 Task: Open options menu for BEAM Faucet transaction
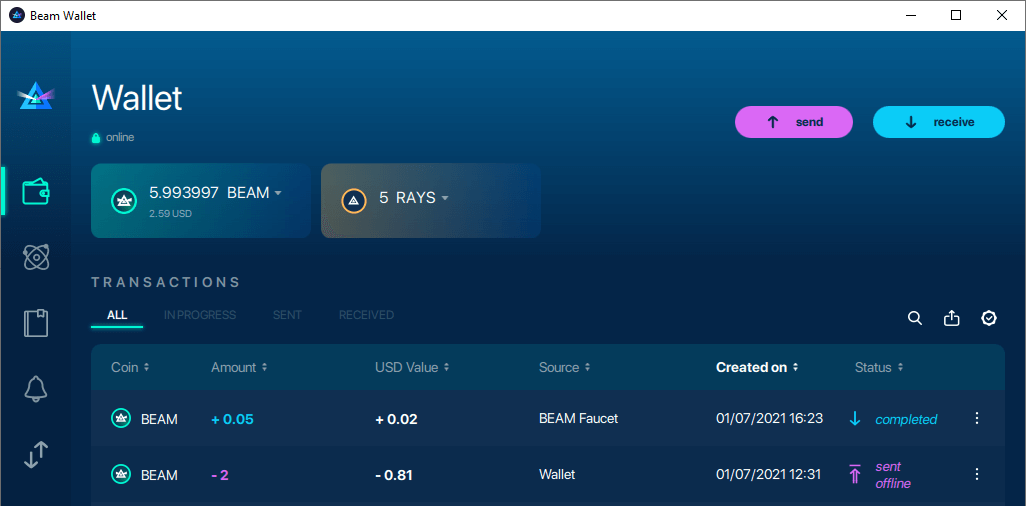977,418
